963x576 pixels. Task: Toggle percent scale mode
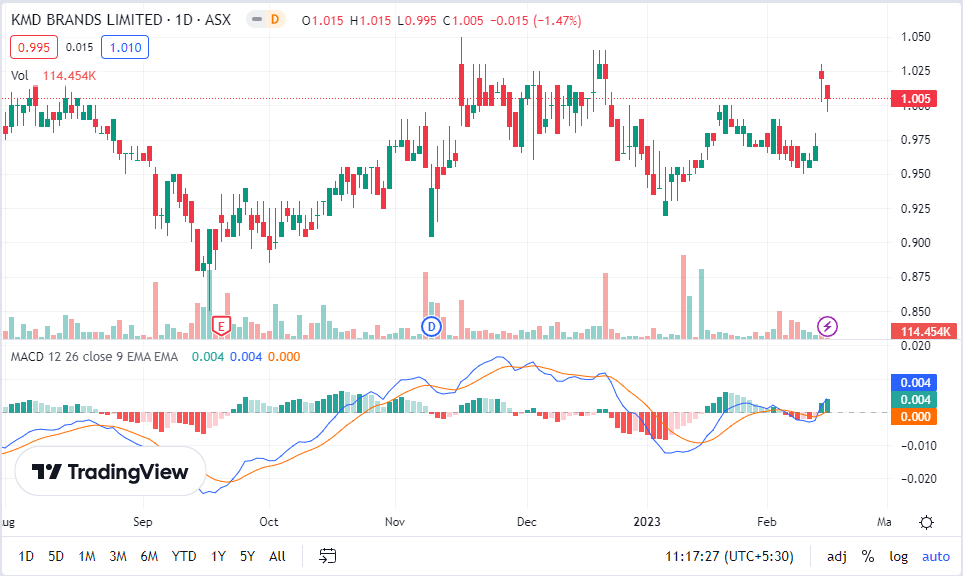(x=867, y=555)
